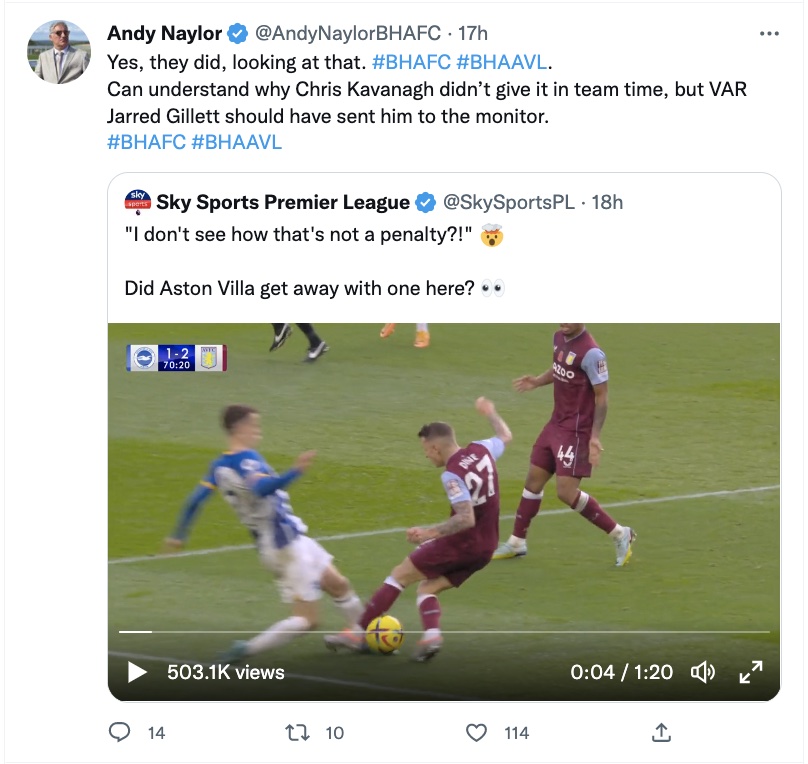Open the #BHAAVL hashtag on the last line
Image resolution: width=808 pixels, height=764 pixels.
pyautogui.click(x=237, y=142)
